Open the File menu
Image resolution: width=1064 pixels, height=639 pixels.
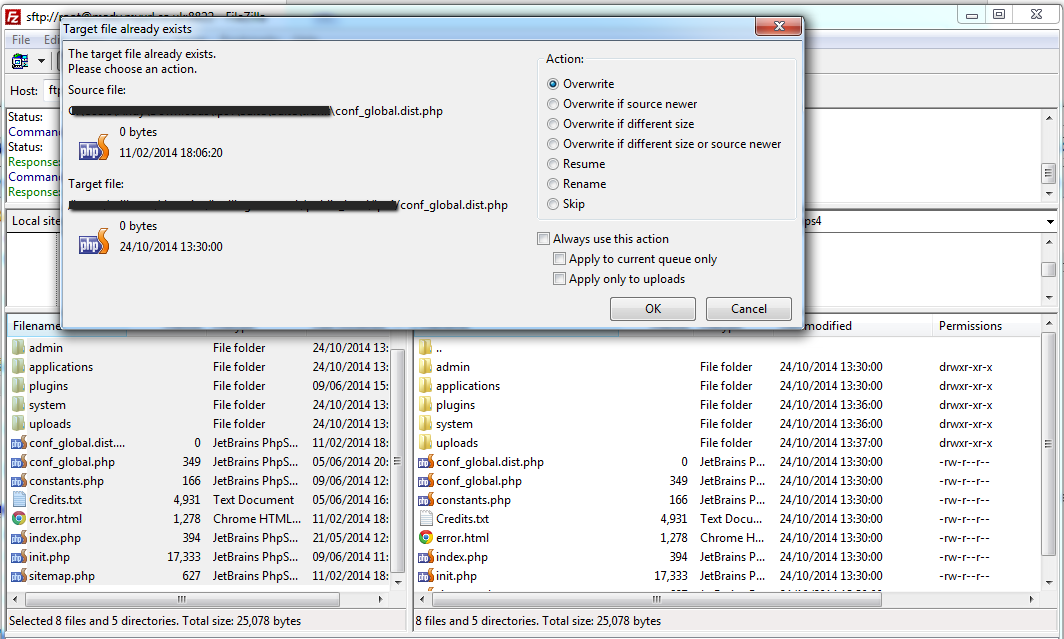(x=21, y=40)
